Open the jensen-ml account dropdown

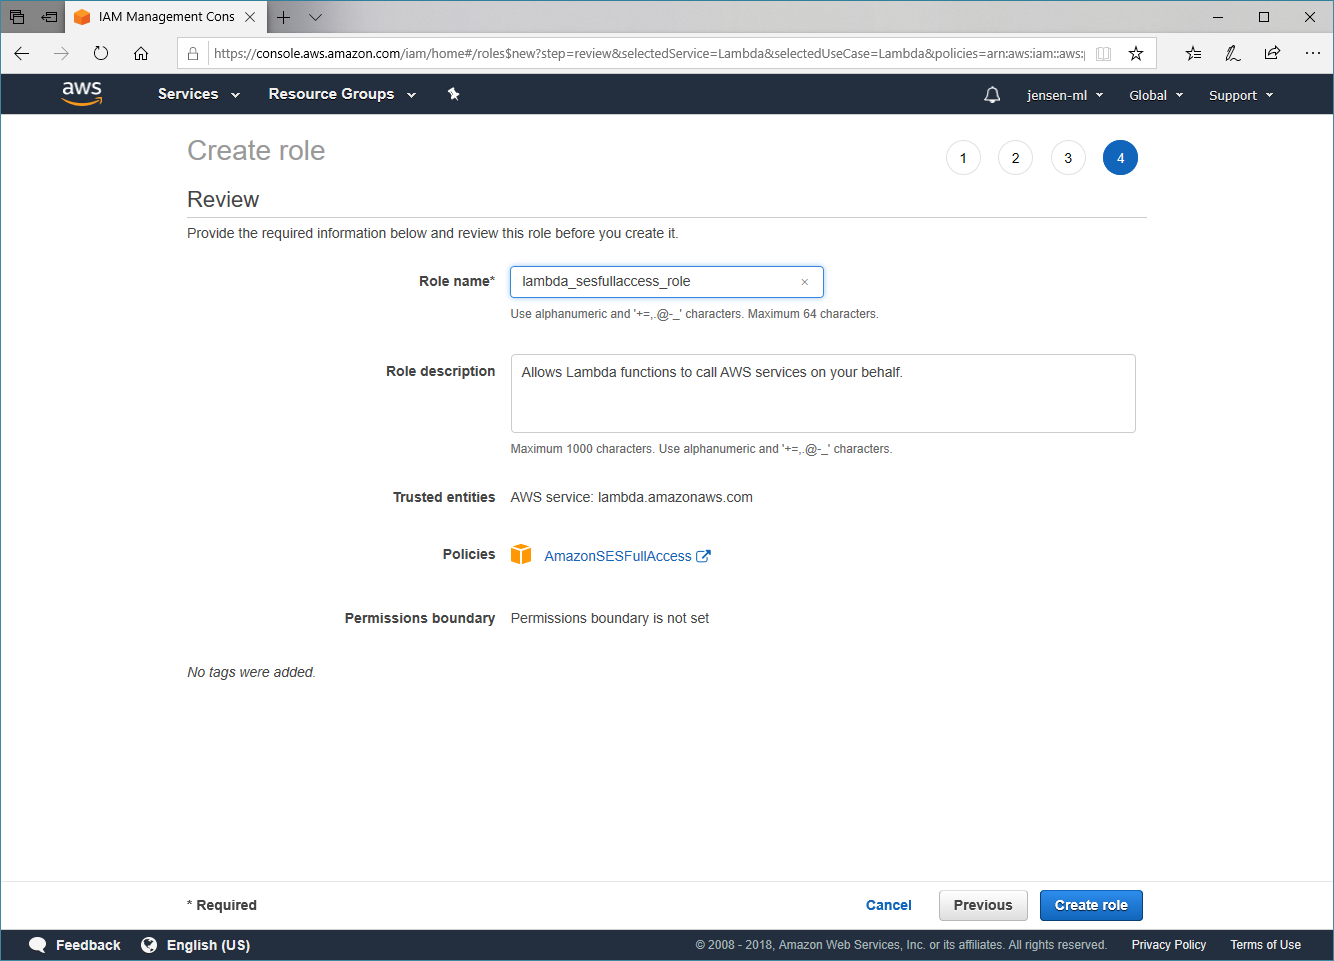click(x=1064, y=95)
